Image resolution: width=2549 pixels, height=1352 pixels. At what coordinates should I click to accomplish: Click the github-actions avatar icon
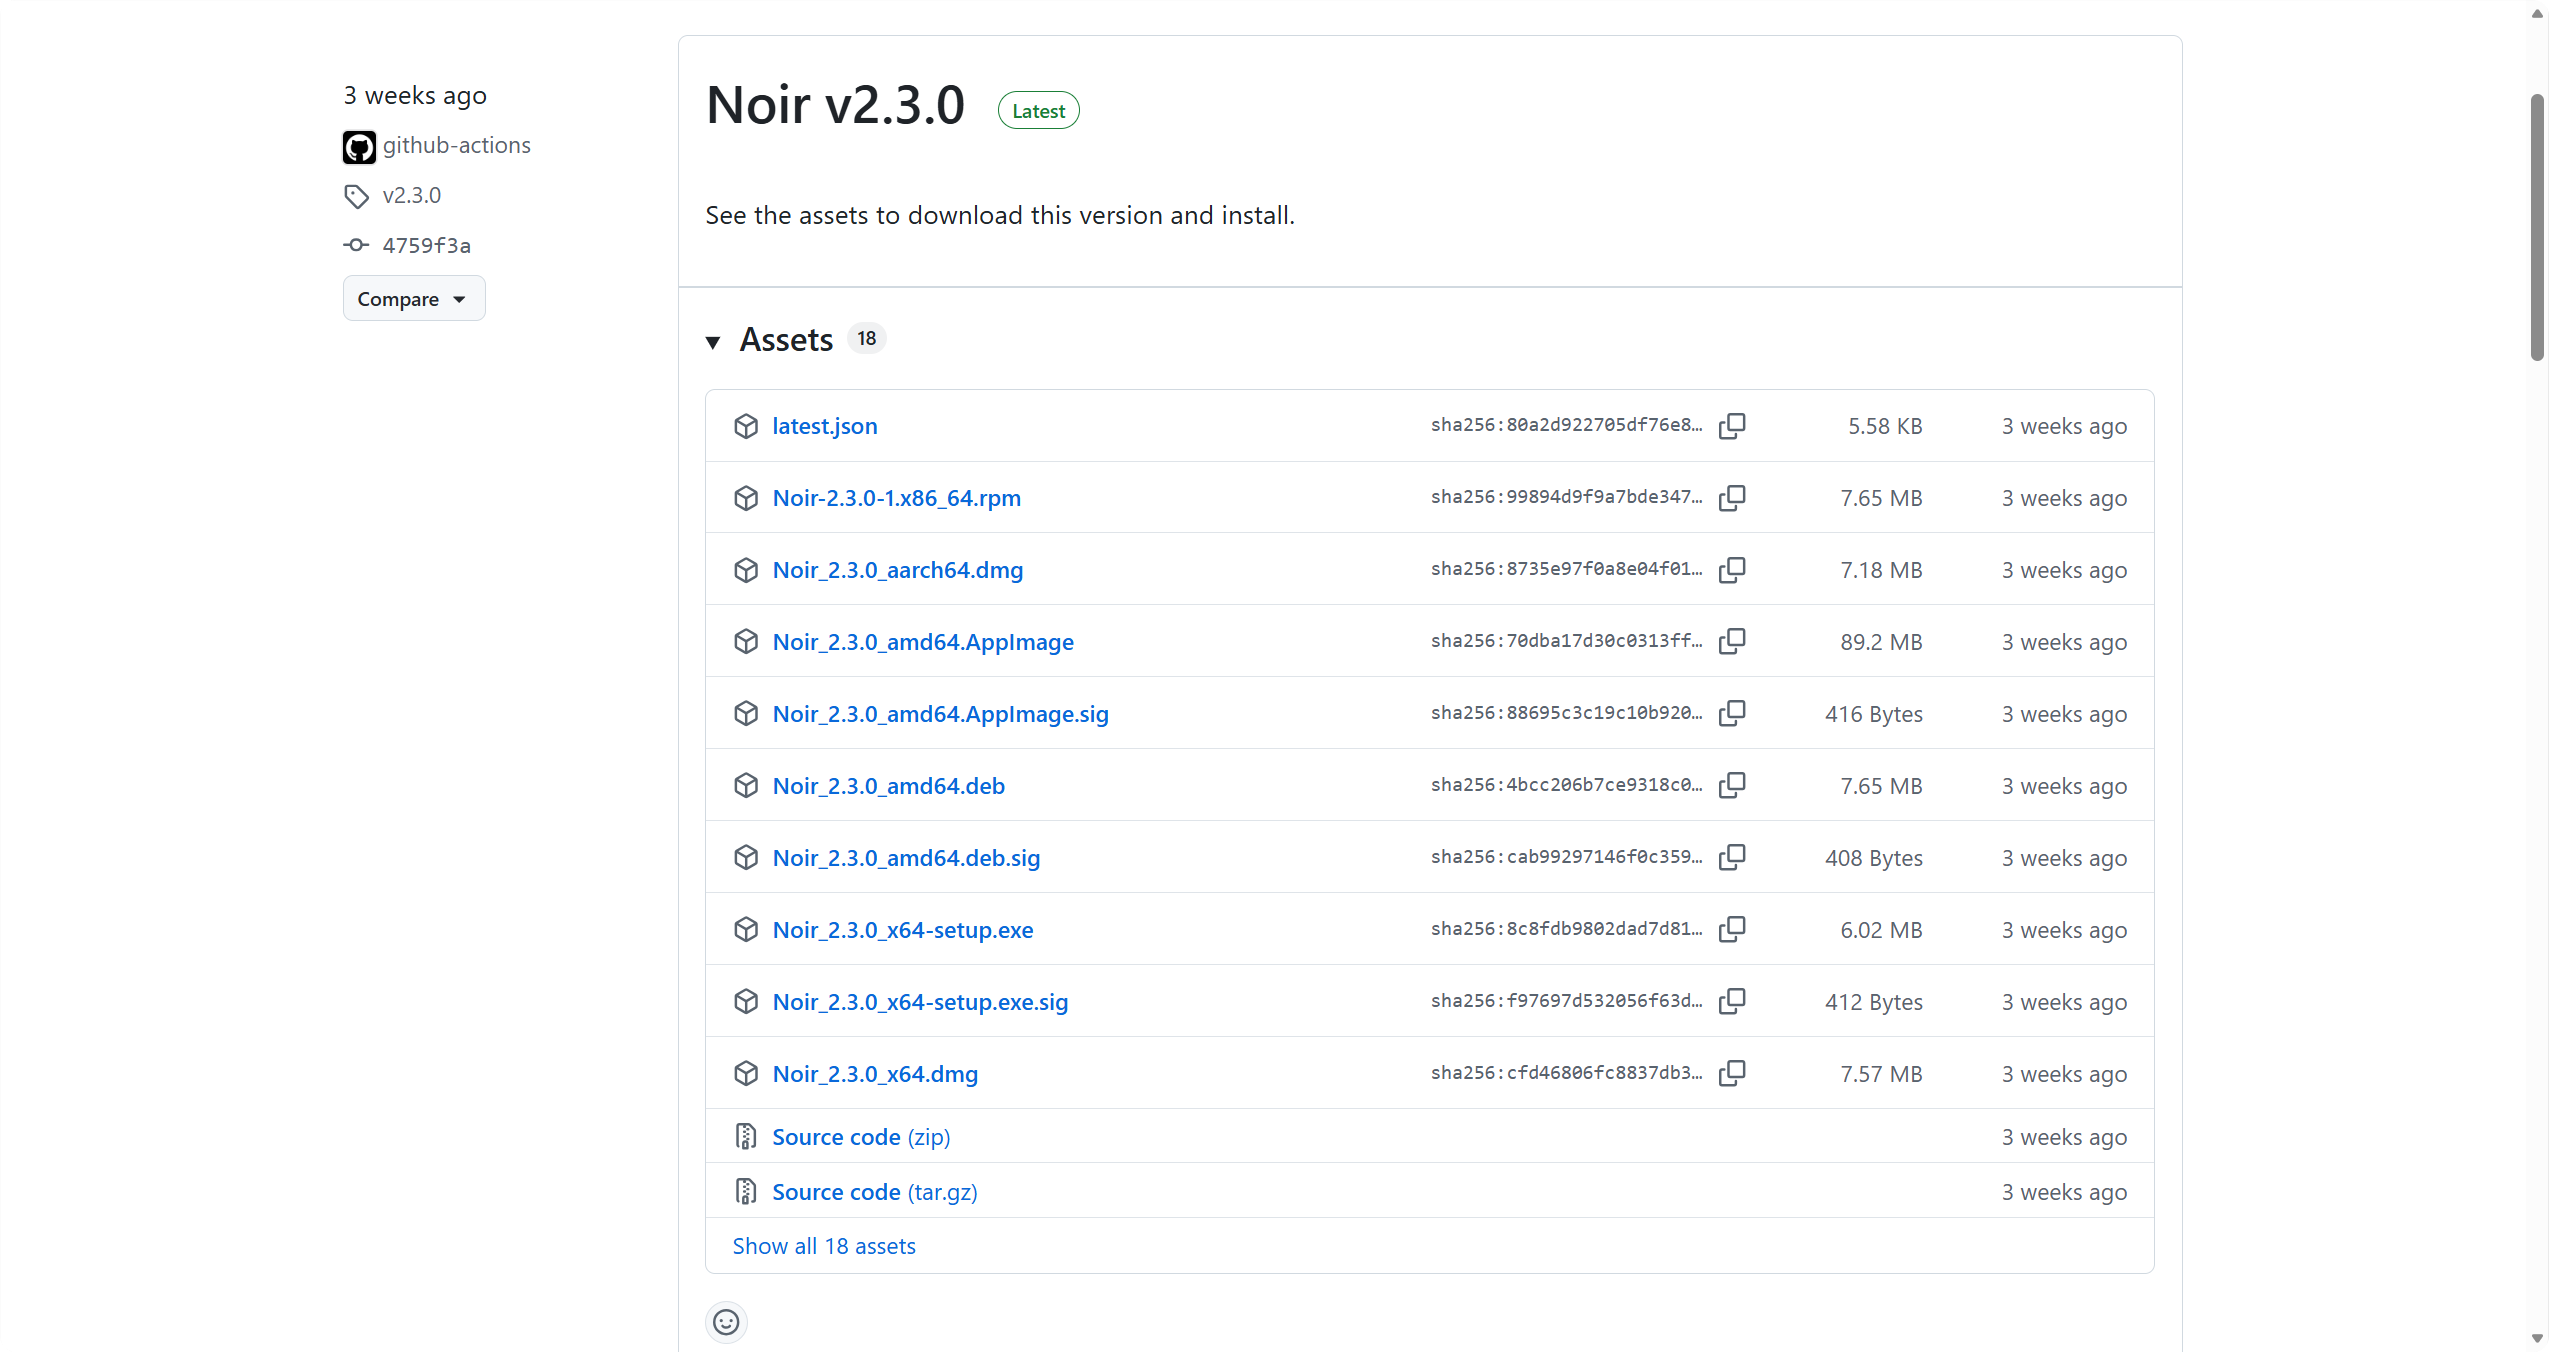click(x=359, y=147)
